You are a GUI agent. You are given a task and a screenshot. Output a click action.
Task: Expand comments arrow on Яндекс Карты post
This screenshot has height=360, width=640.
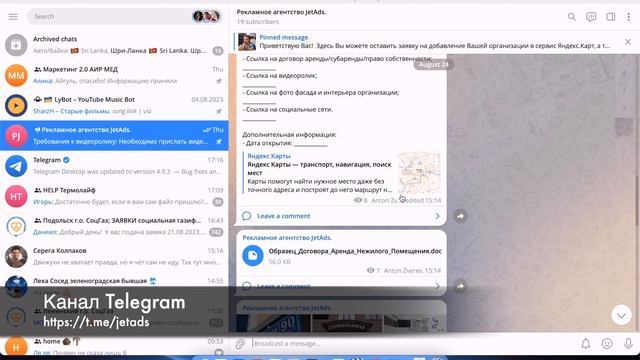(437, 216)
